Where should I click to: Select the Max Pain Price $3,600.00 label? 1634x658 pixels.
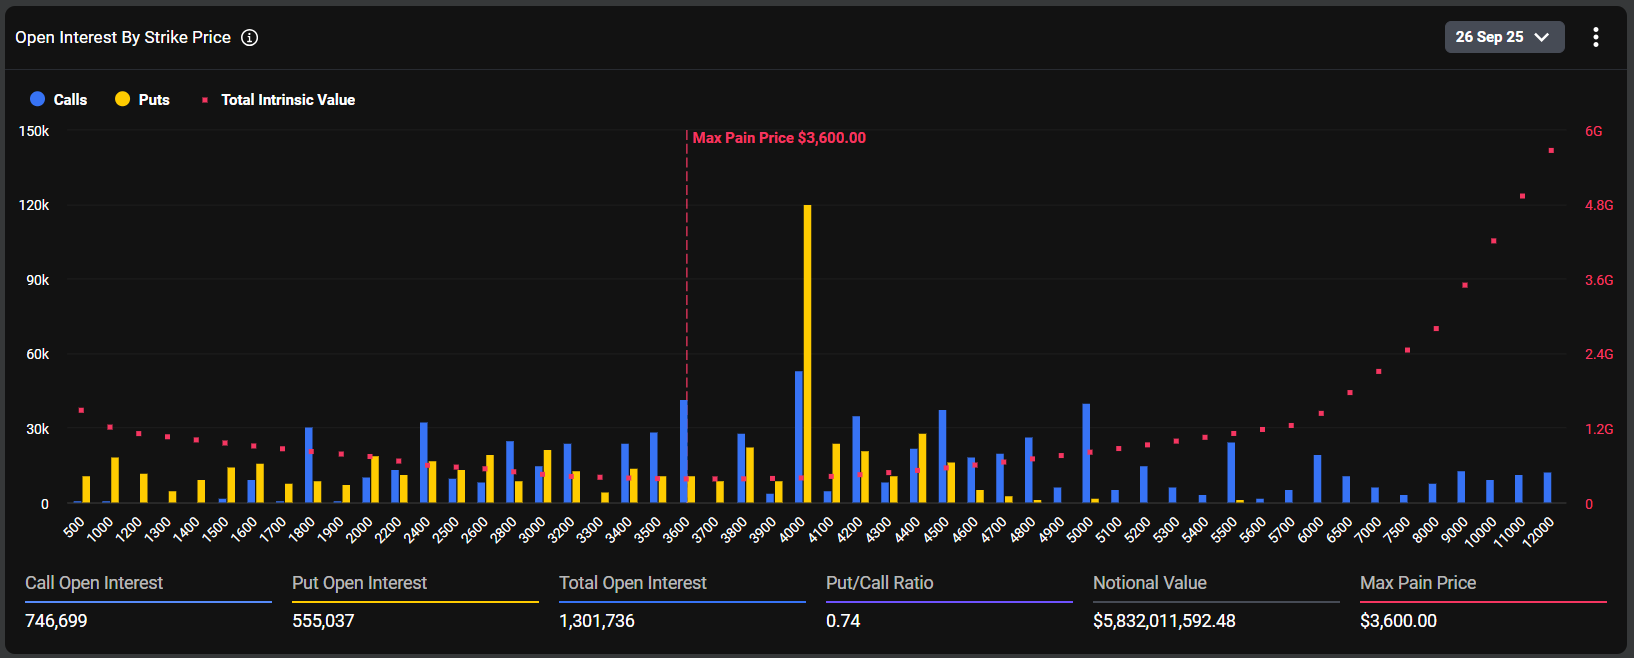pyautogui.click(x=779, y=138)
